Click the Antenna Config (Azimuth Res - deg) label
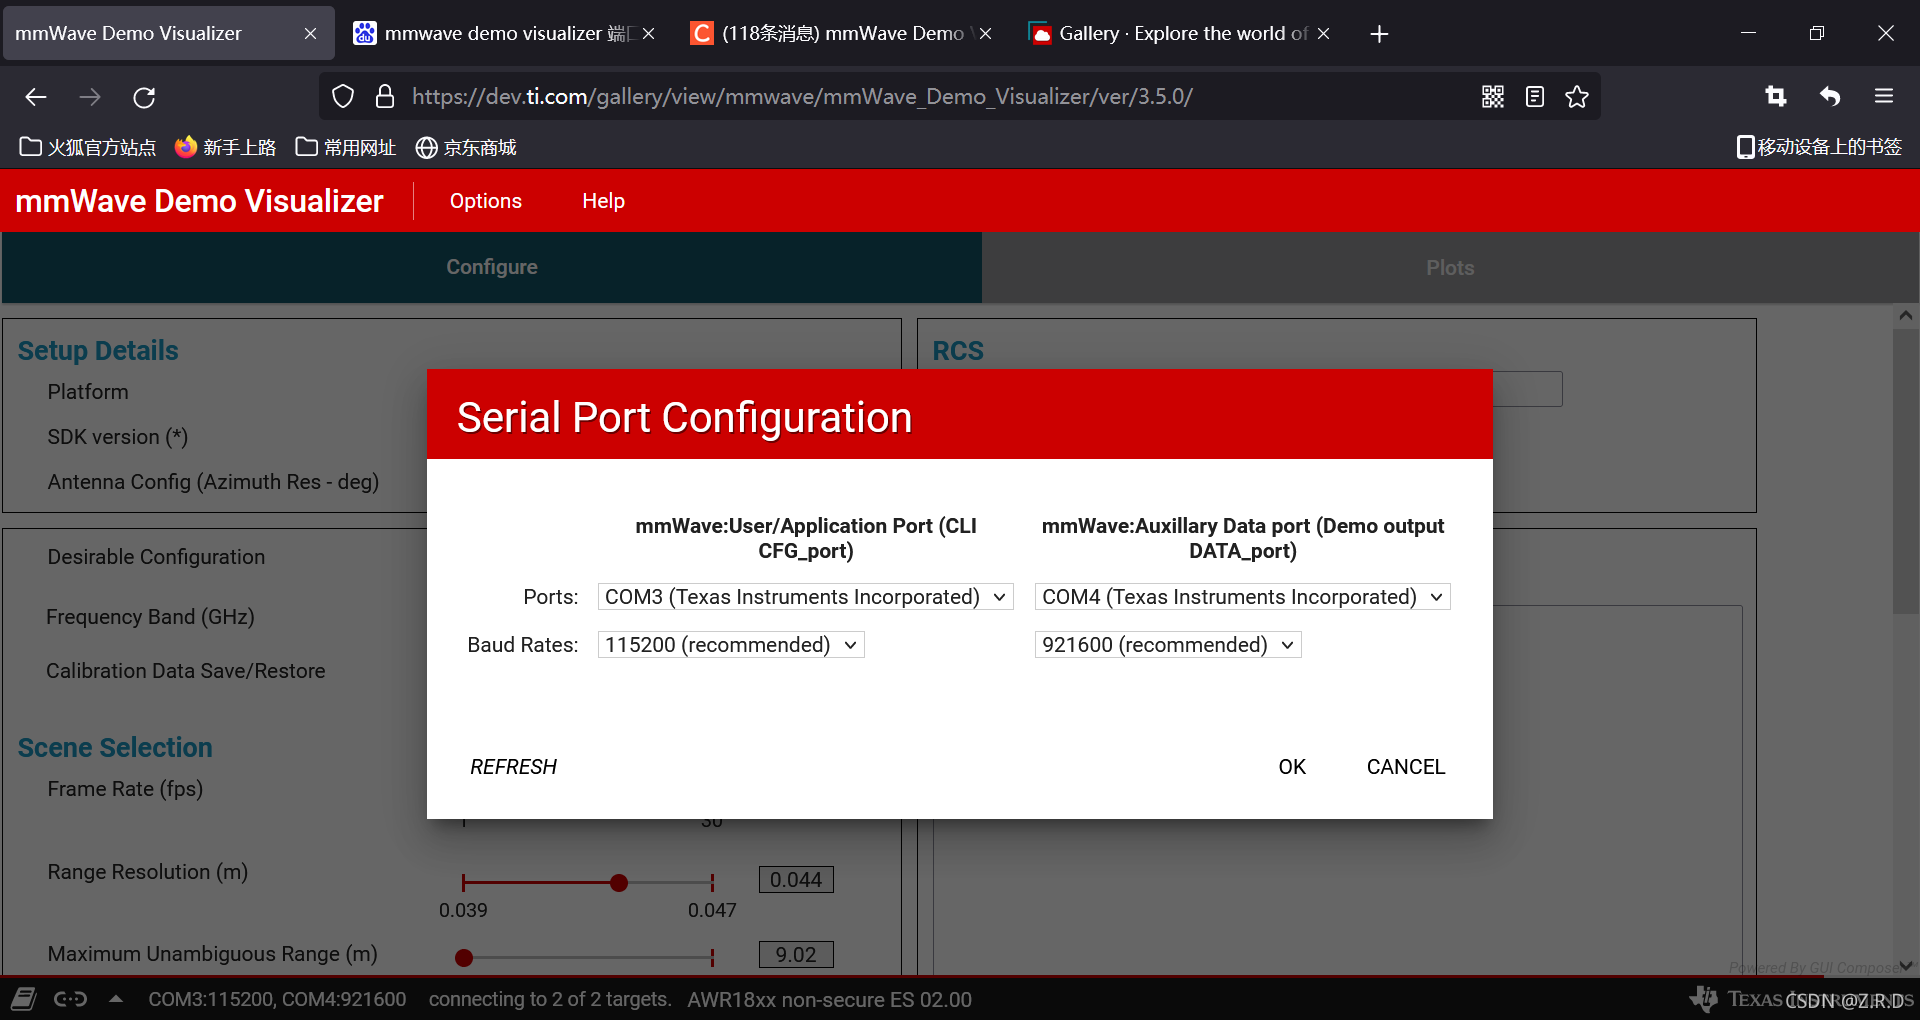The width and height of the screenshot is (1920, 1020). tap(214, 482)
